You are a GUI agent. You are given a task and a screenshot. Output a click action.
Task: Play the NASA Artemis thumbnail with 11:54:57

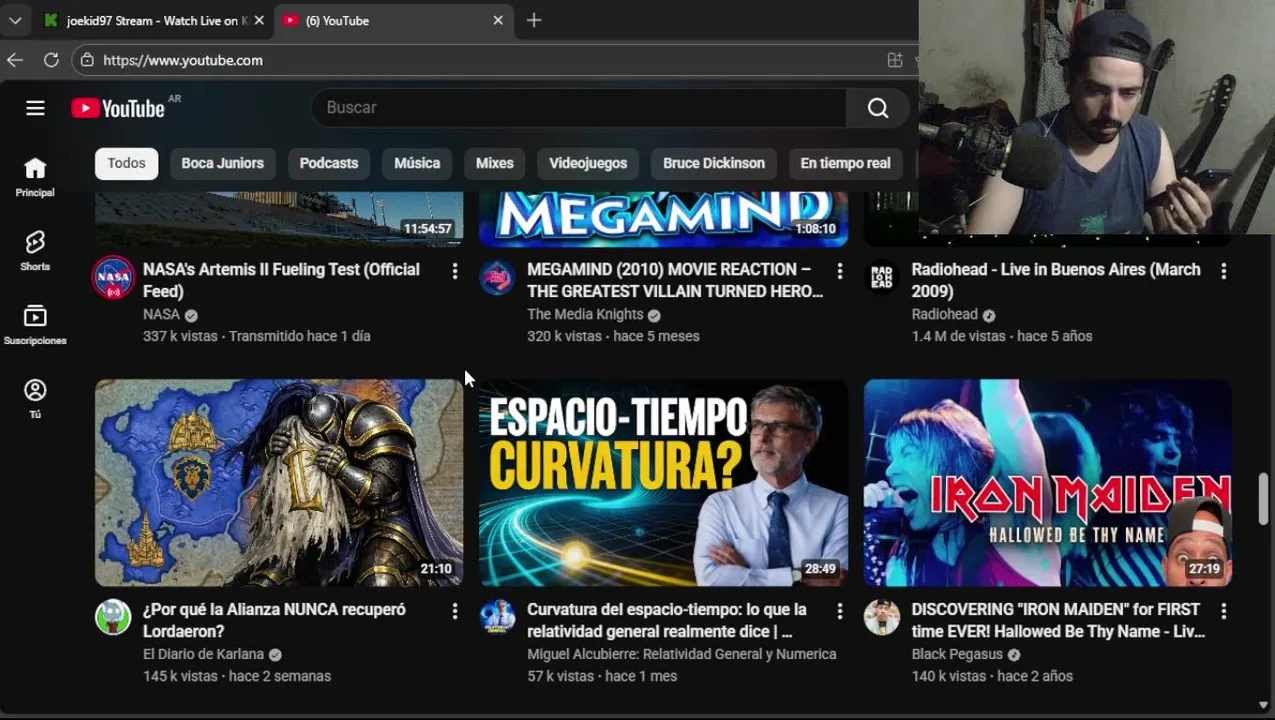(x=279, y=218)
